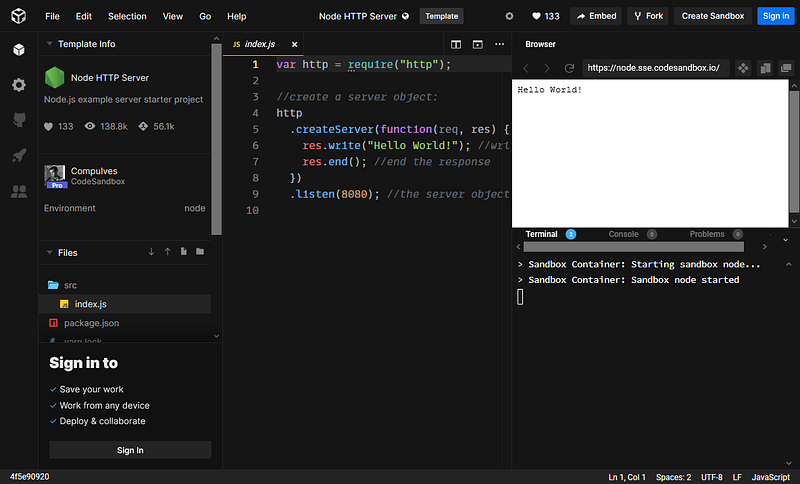Refresh the browser preview
800x484 pixels.
(569, 68)
